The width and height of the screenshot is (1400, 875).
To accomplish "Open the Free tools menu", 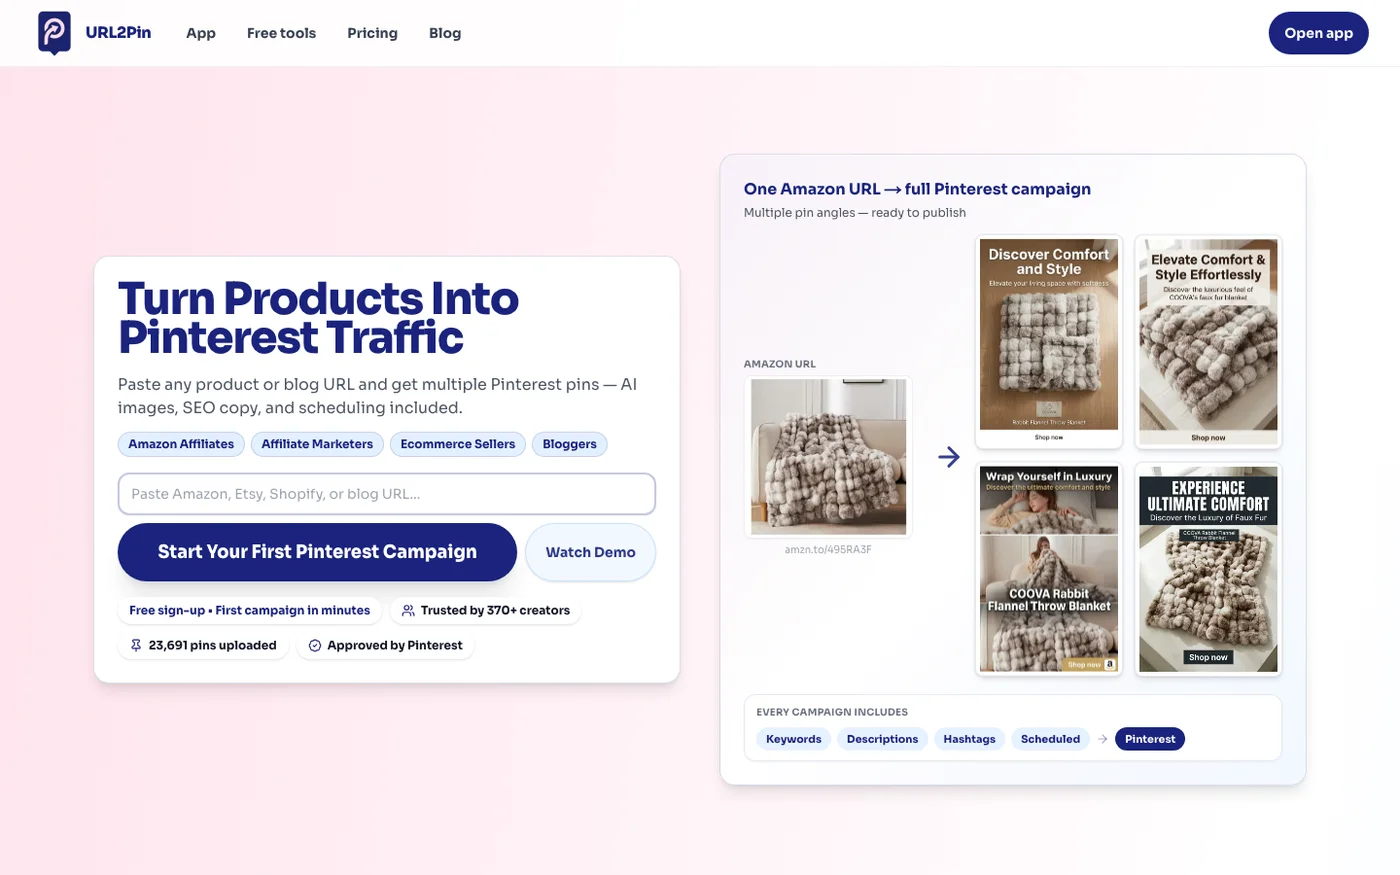I will click(281, 33).
